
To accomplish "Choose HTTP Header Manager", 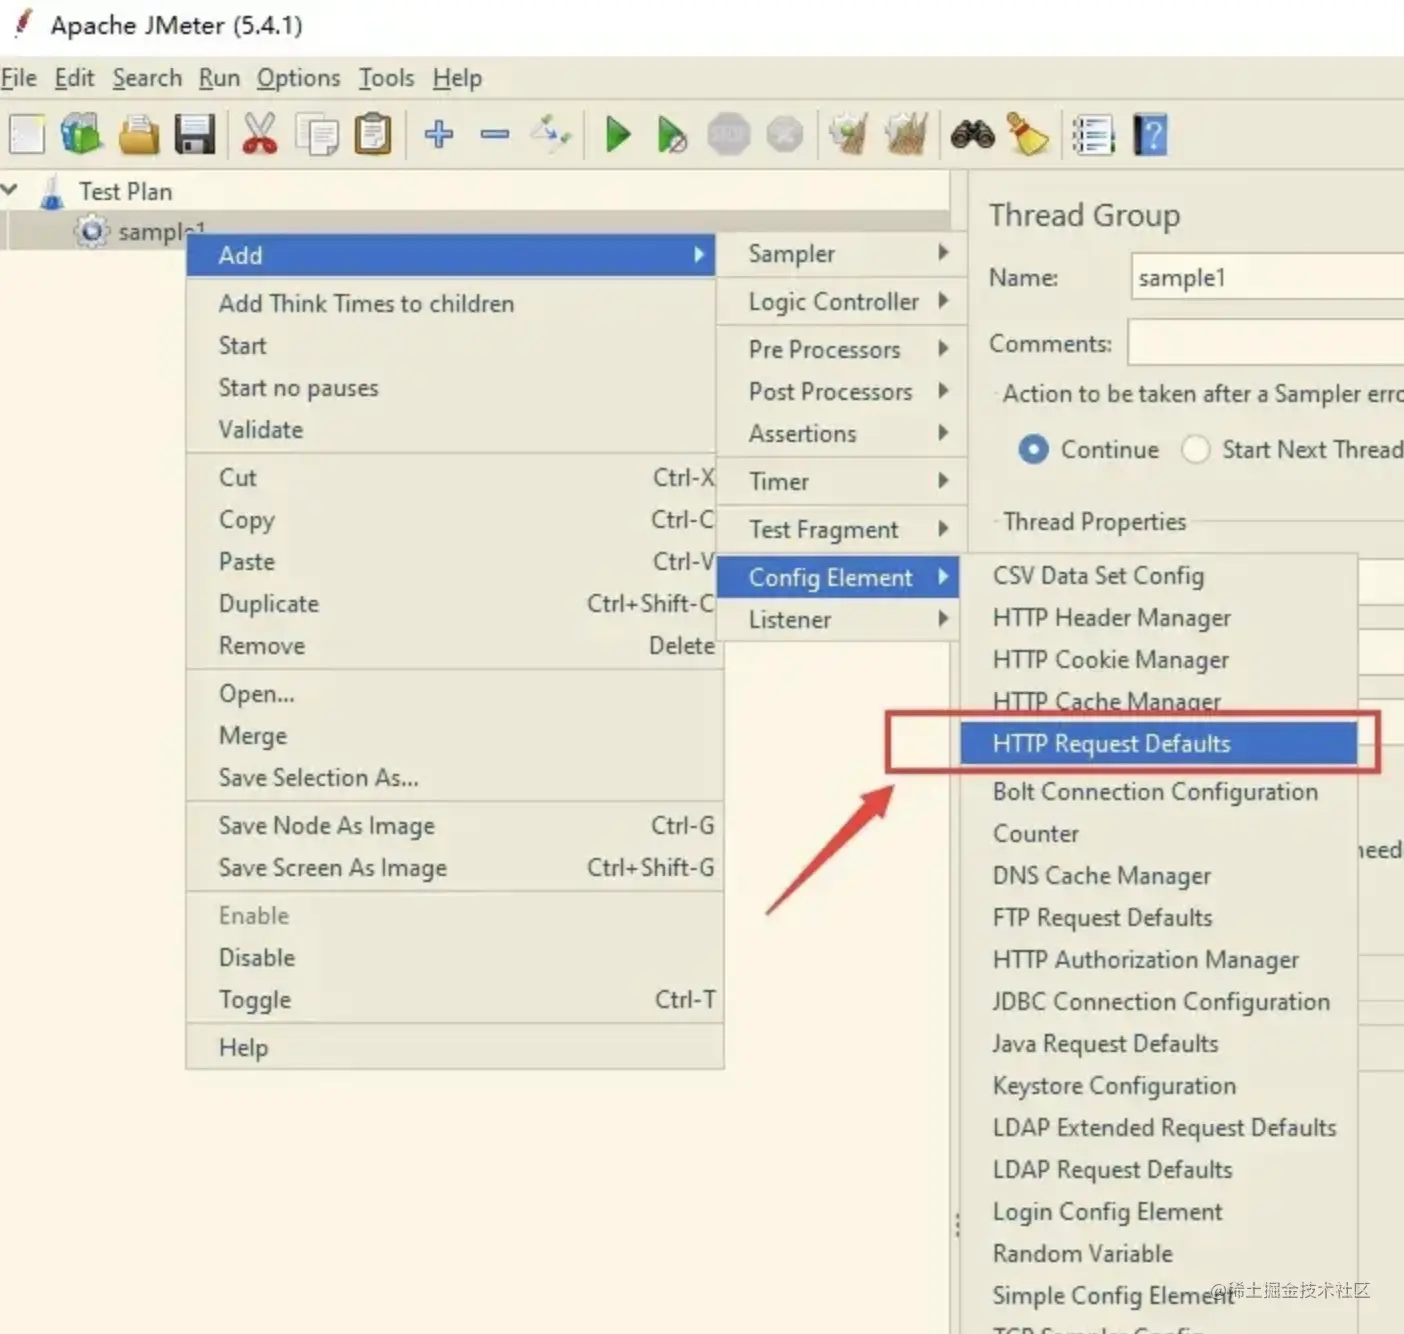I will click(1159, 617).
